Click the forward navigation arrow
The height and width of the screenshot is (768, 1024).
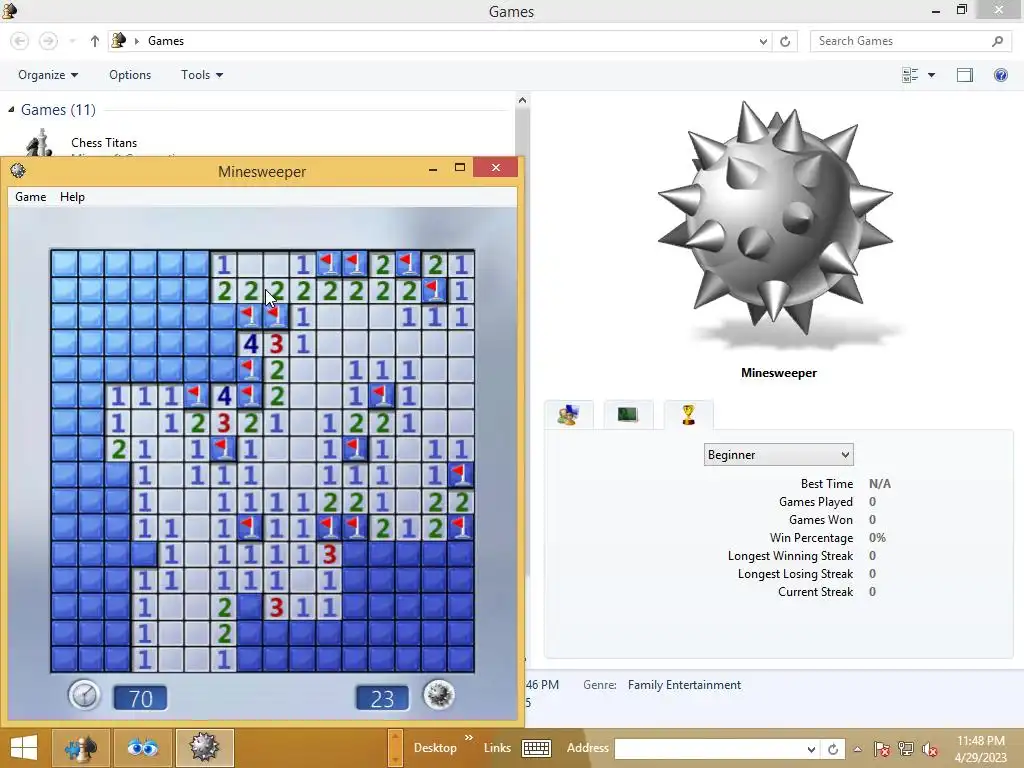click(x=48, y=41)
